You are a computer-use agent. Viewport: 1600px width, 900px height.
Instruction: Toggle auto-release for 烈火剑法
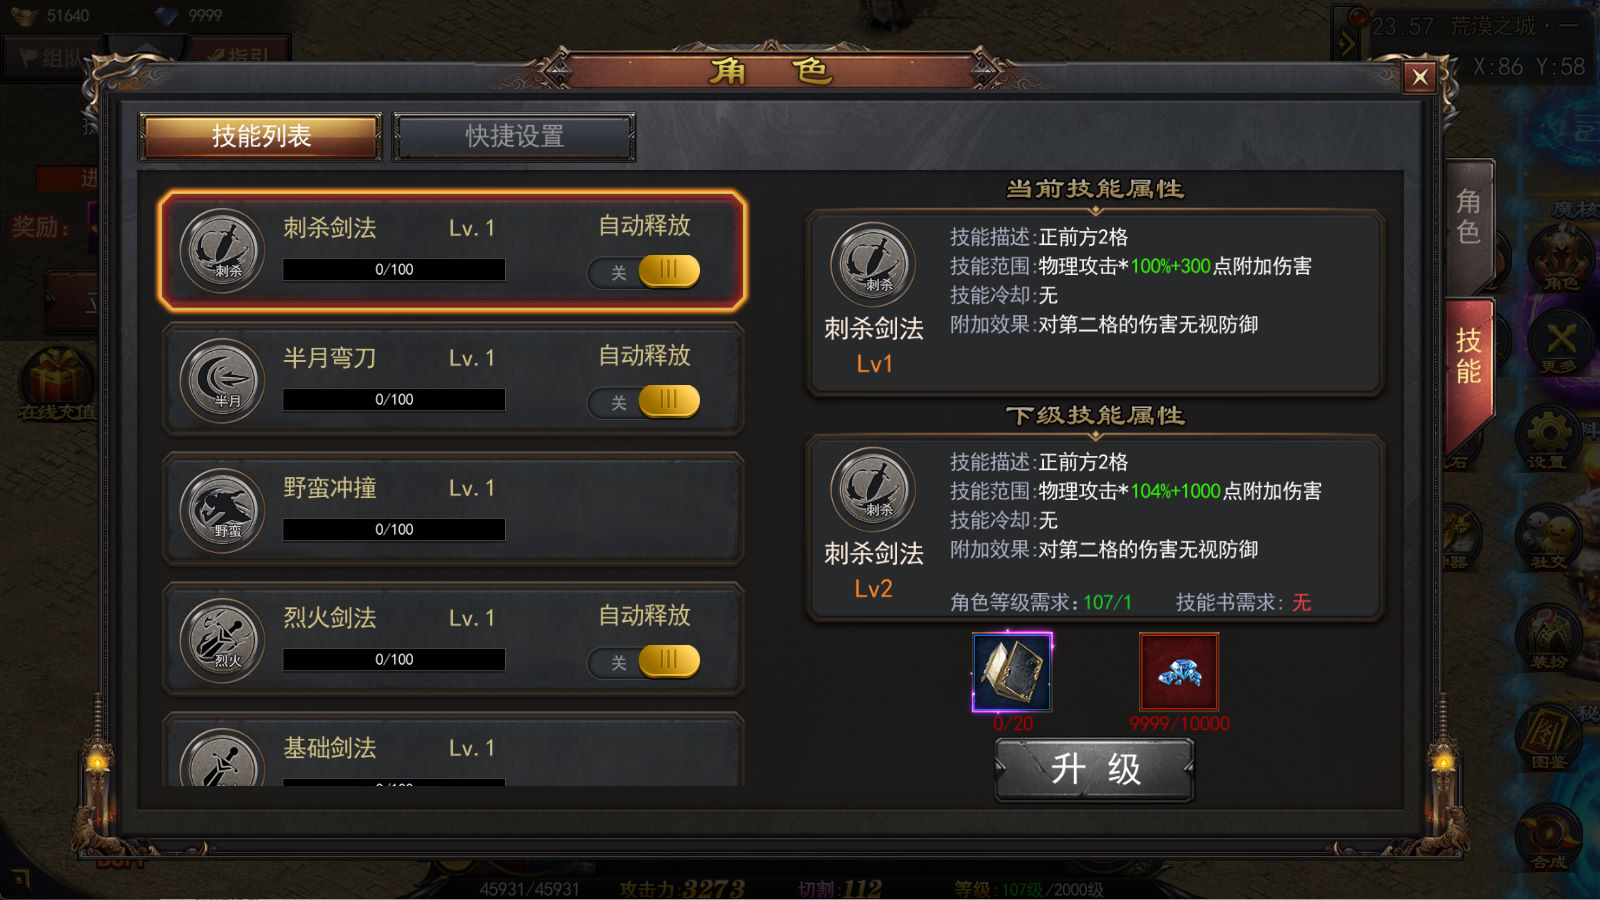tap(644, 661)
